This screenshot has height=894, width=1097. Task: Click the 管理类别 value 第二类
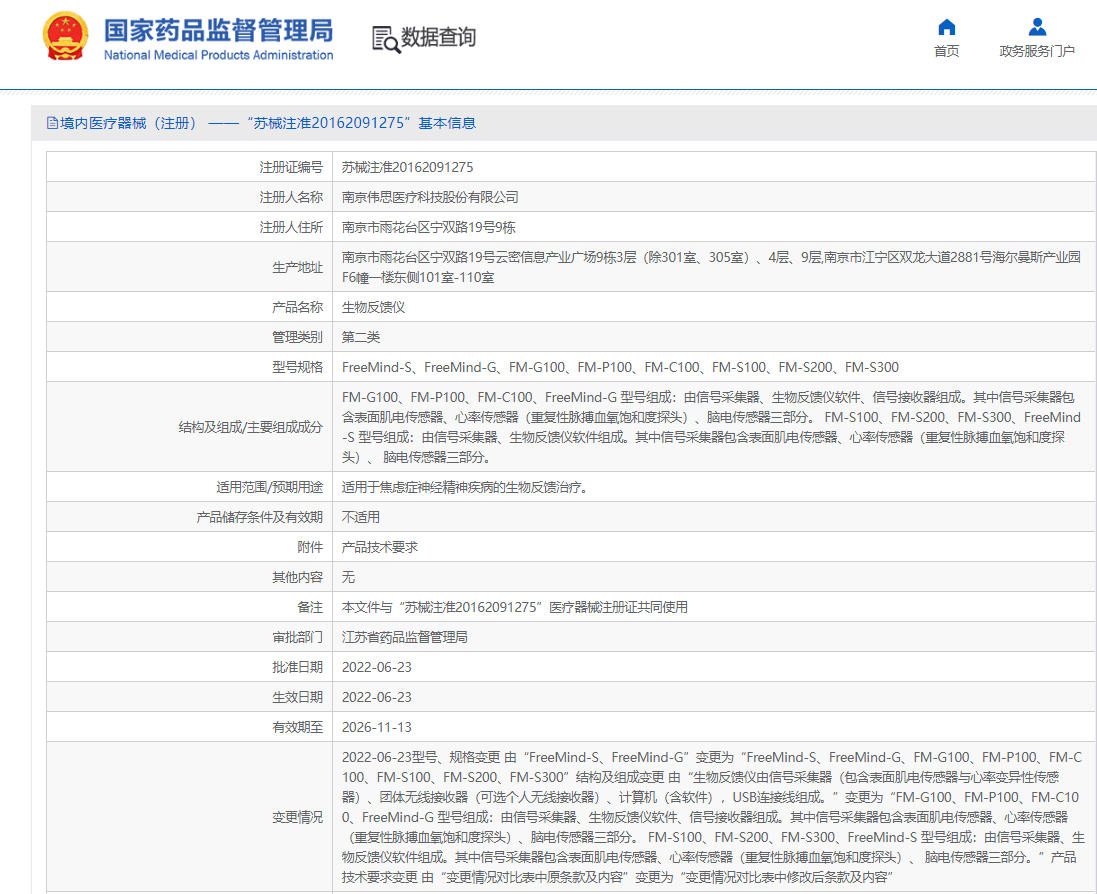(x=361, y=337)
